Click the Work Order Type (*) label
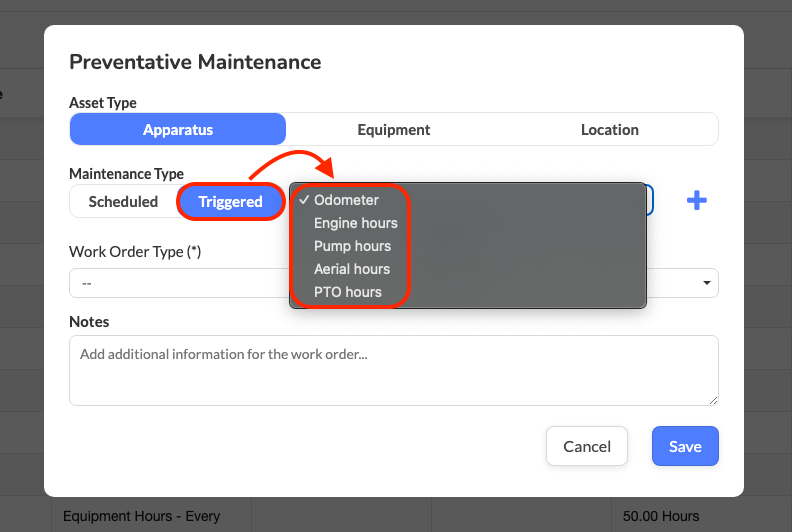This screenshot has height=532, width=792. 135,252
